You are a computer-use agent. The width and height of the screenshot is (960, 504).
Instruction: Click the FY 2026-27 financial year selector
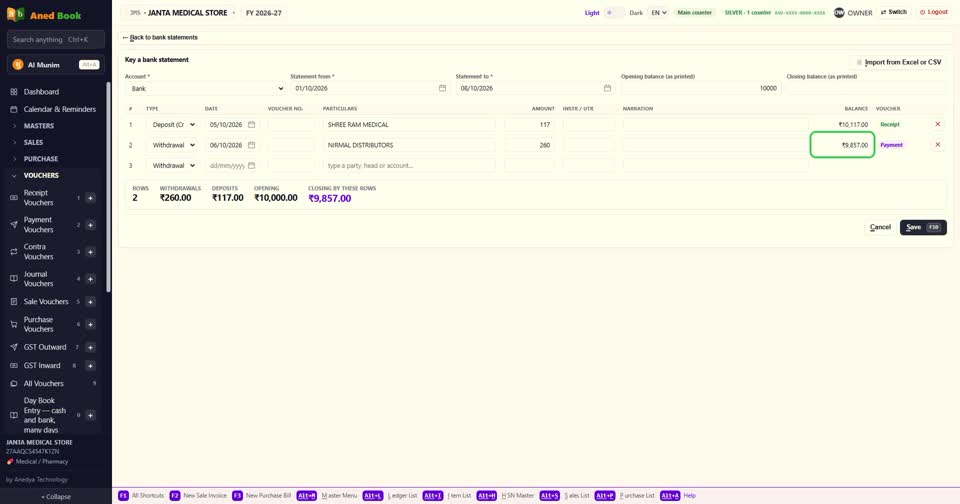point(264,13)
